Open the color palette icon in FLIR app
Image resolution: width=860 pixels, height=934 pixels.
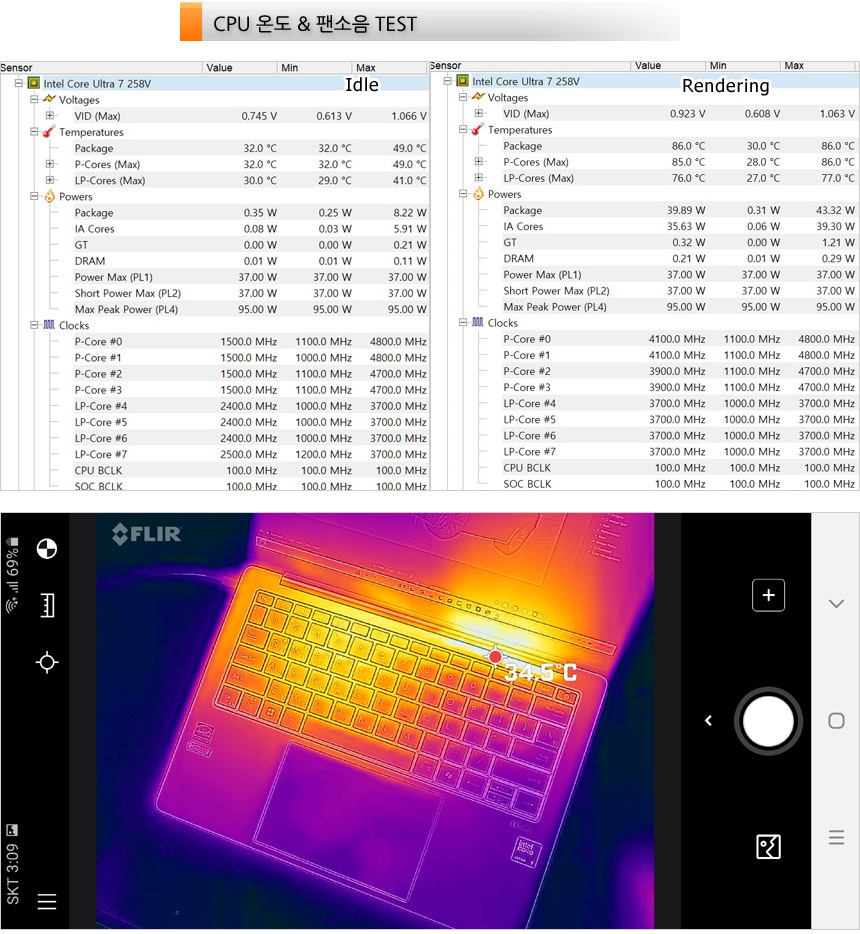click(x=46, y=548)
